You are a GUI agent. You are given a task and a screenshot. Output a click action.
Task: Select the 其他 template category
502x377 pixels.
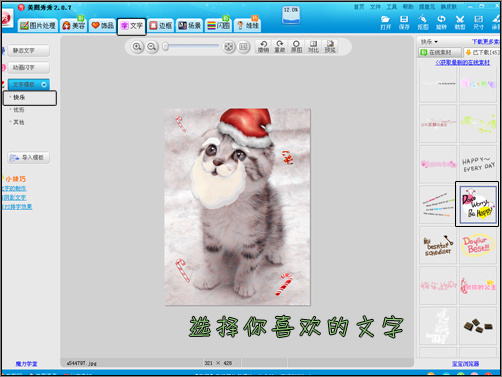pos(19,122)
